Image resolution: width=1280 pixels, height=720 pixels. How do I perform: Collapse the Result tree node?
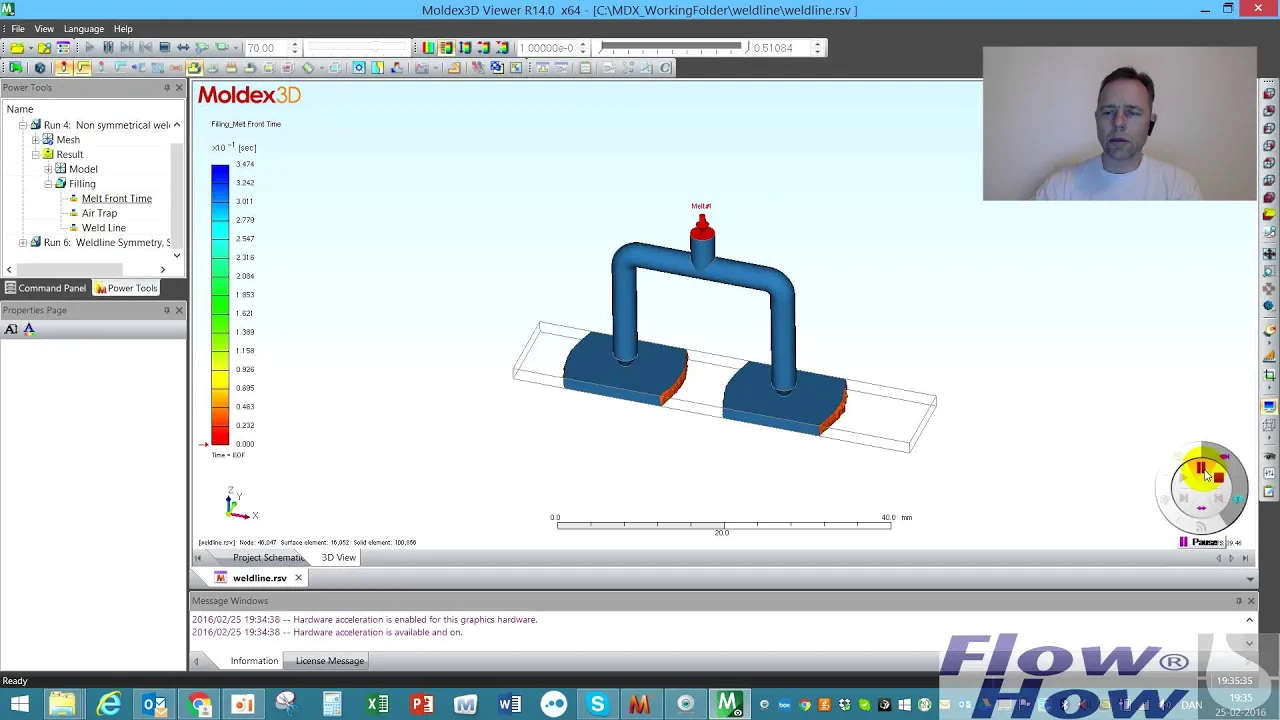(x=36, y=154)
